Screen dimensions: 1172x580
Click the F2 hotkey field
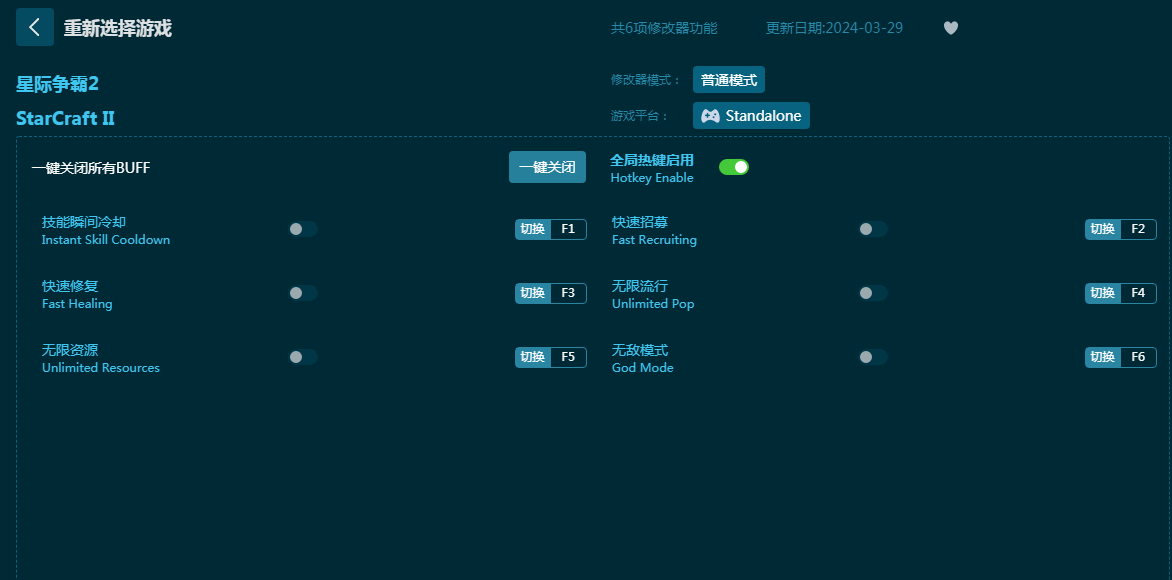click(x=1138, y=229)
